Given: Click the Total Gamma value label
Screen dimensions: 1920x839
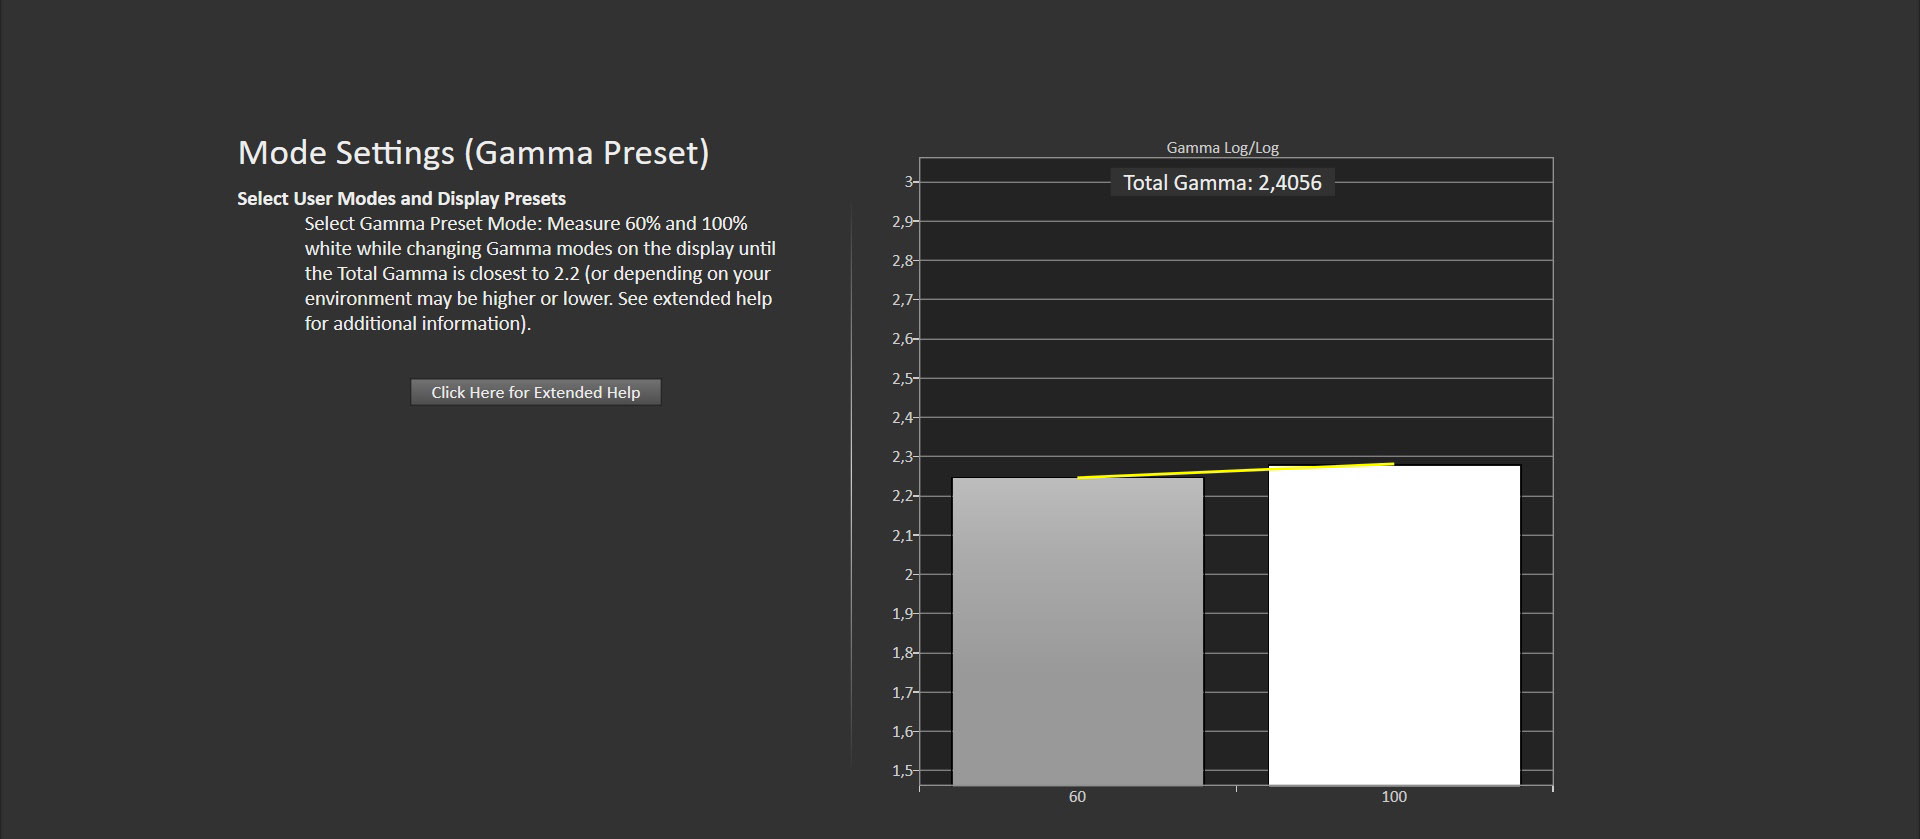Looking at the screenshot, I should click(1222, 183).
